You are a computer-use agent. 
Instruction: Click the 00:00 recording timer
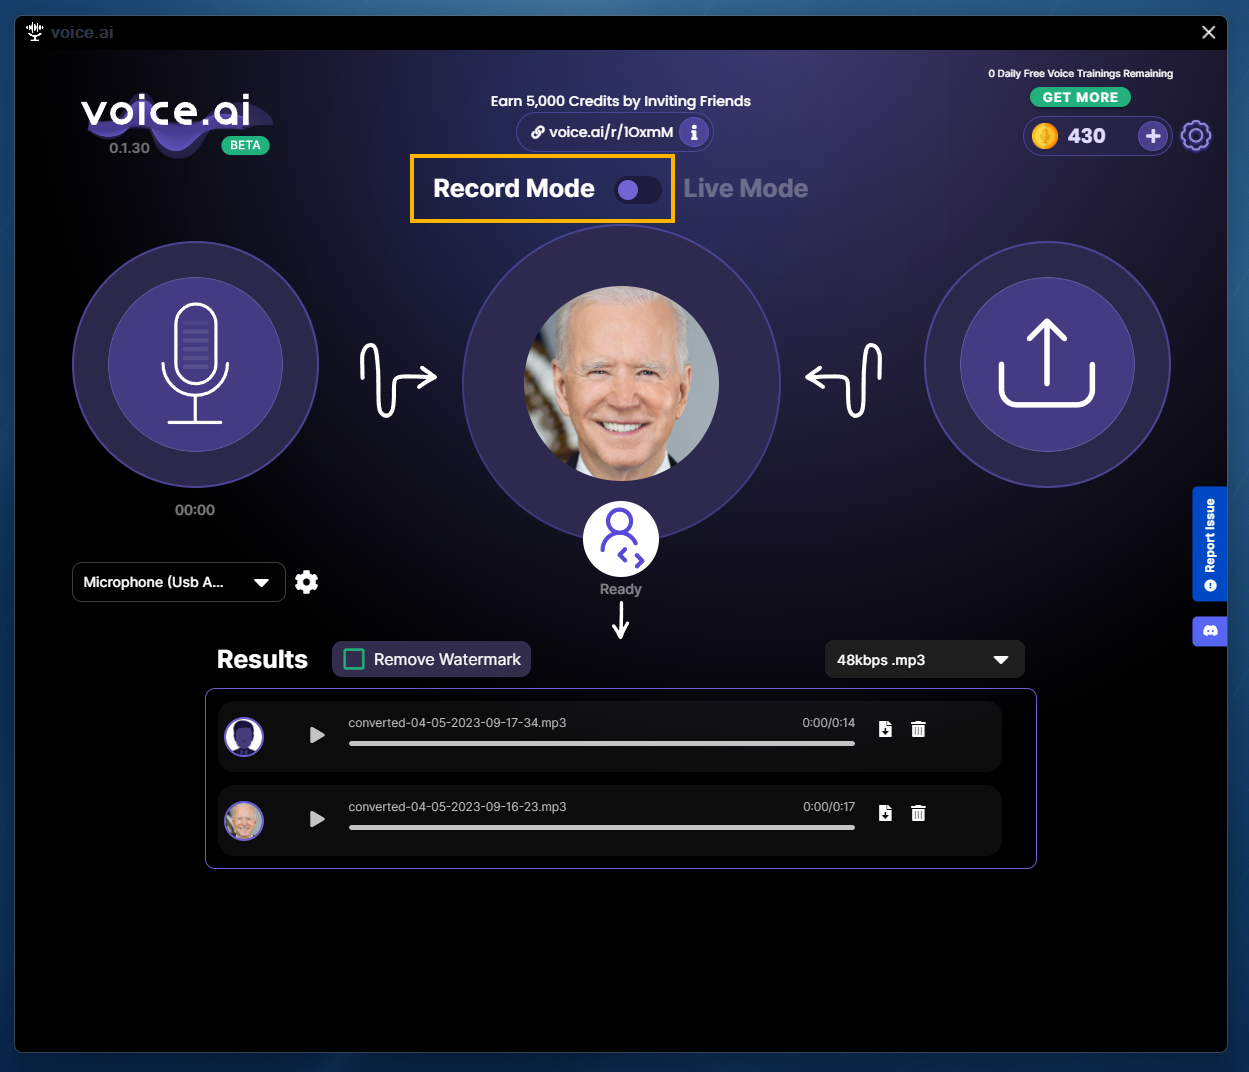[195, 510]
